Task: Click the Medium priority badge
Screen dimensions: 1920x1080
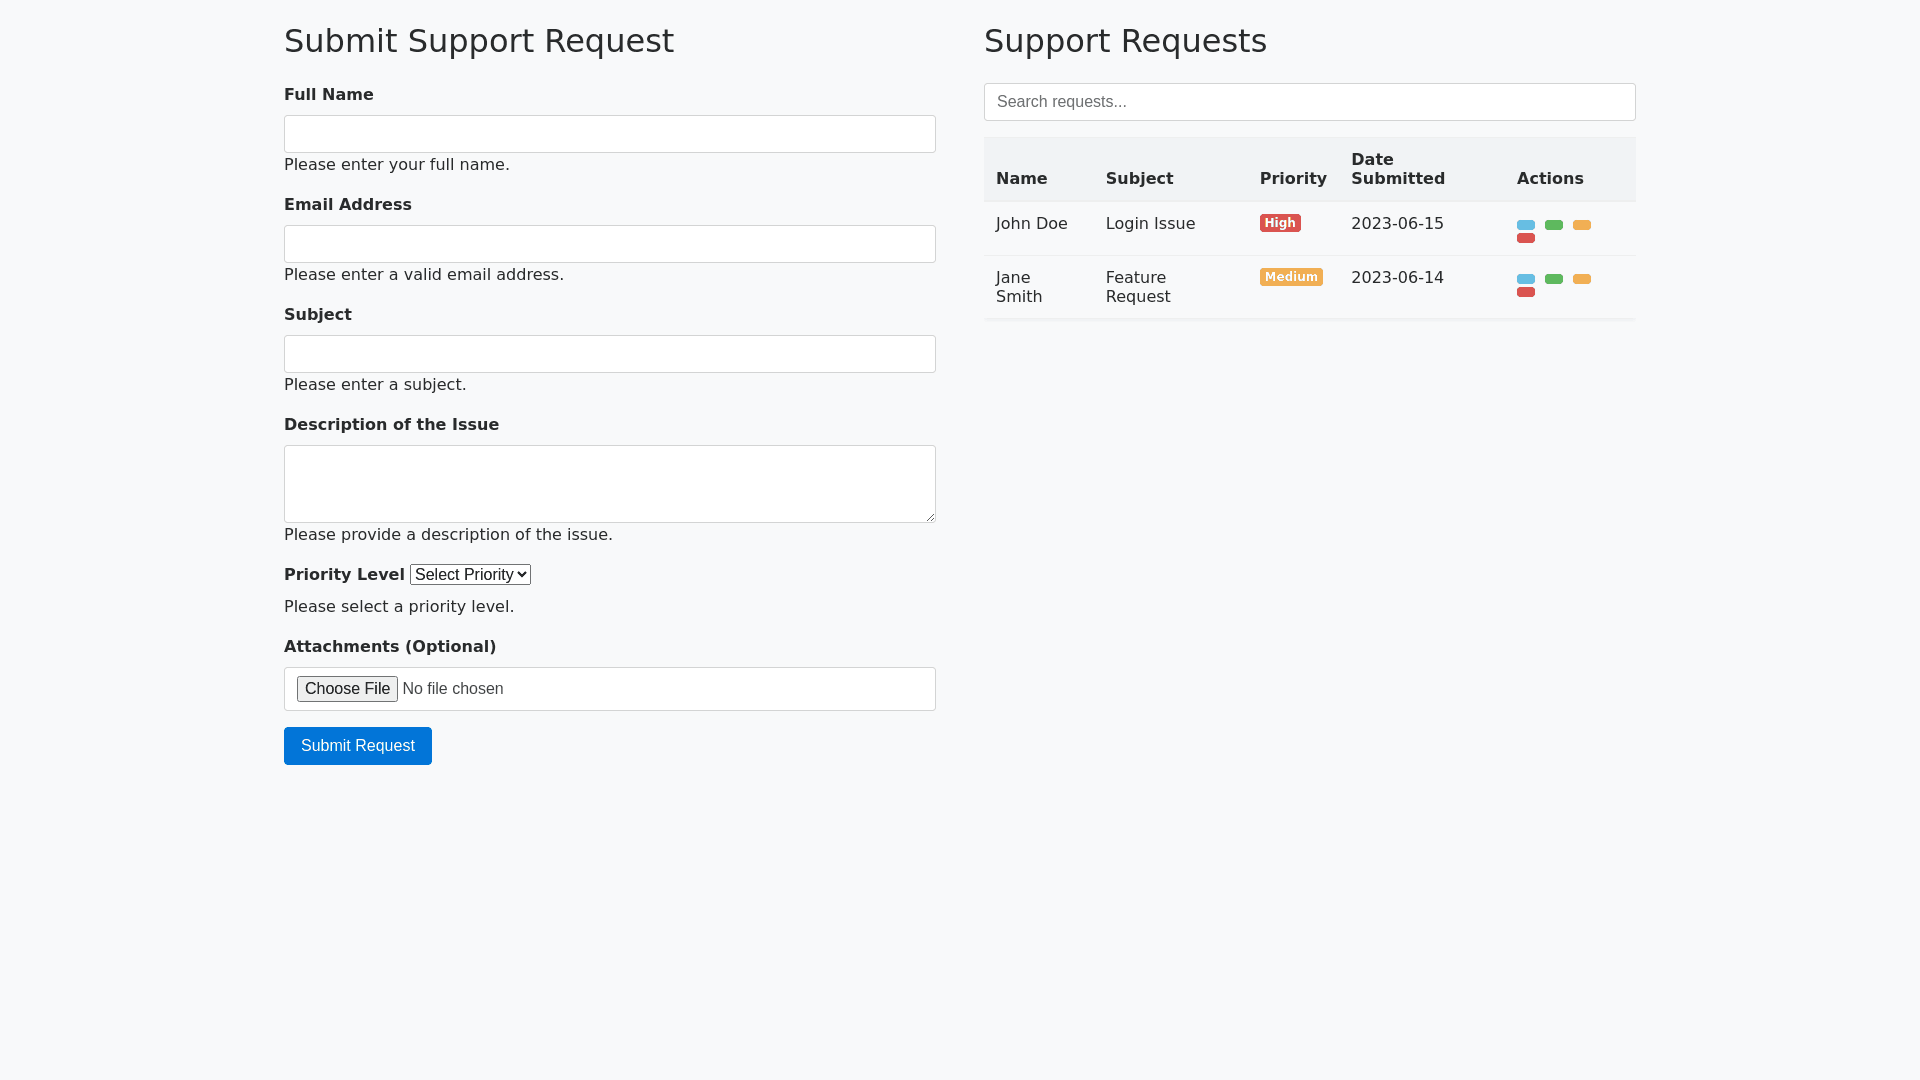Action: (x=1290, y=277)
